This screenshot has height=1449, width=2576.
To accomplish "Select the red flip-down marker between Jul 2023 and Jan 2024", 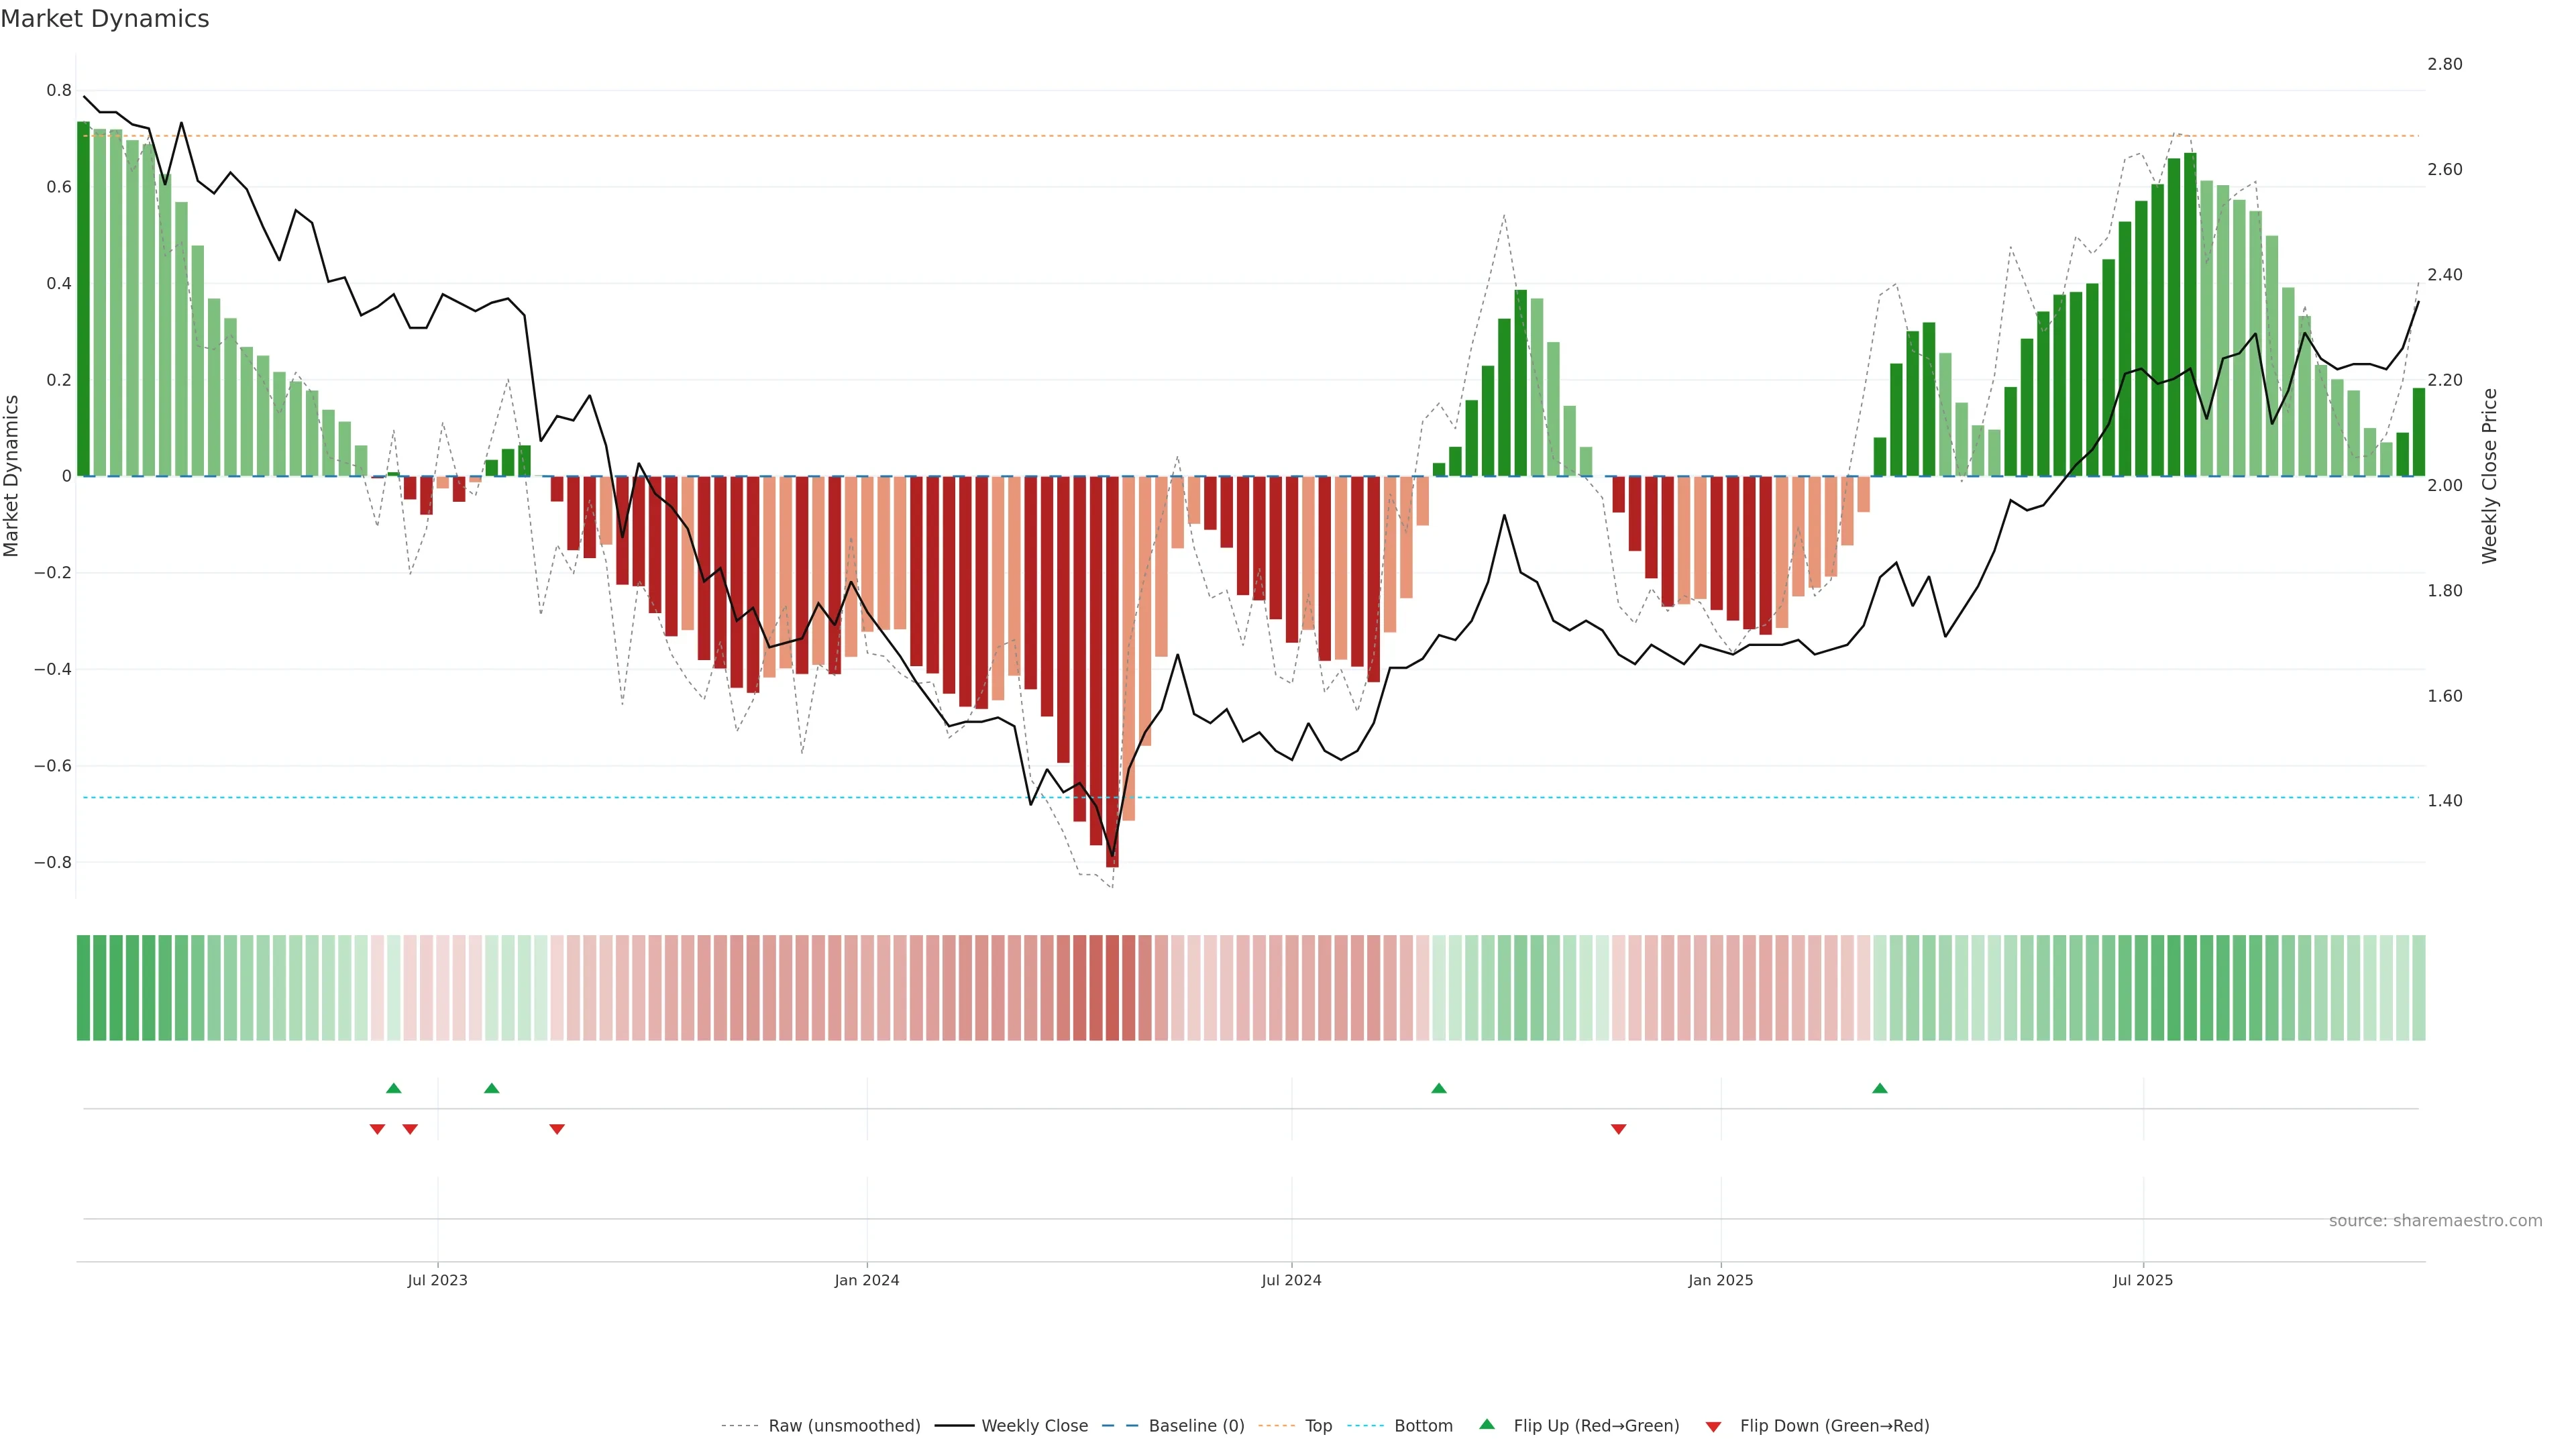I will click(557, 1129).
